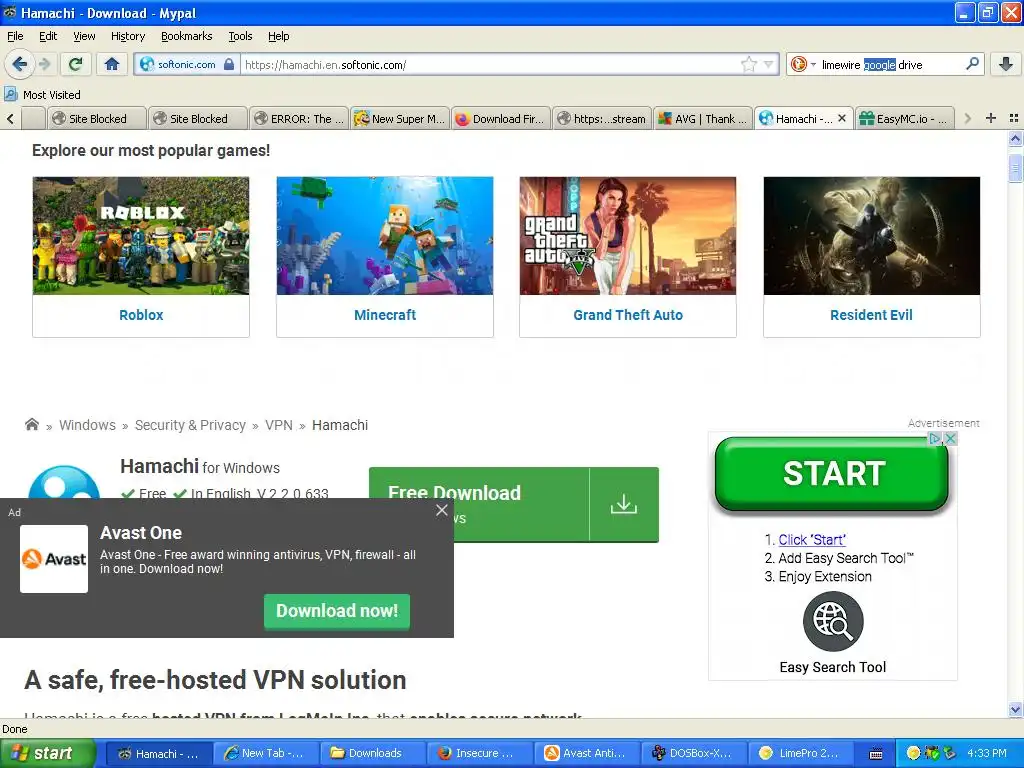The image size is (1024, 768).
Task: Click the Resident Evil title link
Action: (871, 315)
